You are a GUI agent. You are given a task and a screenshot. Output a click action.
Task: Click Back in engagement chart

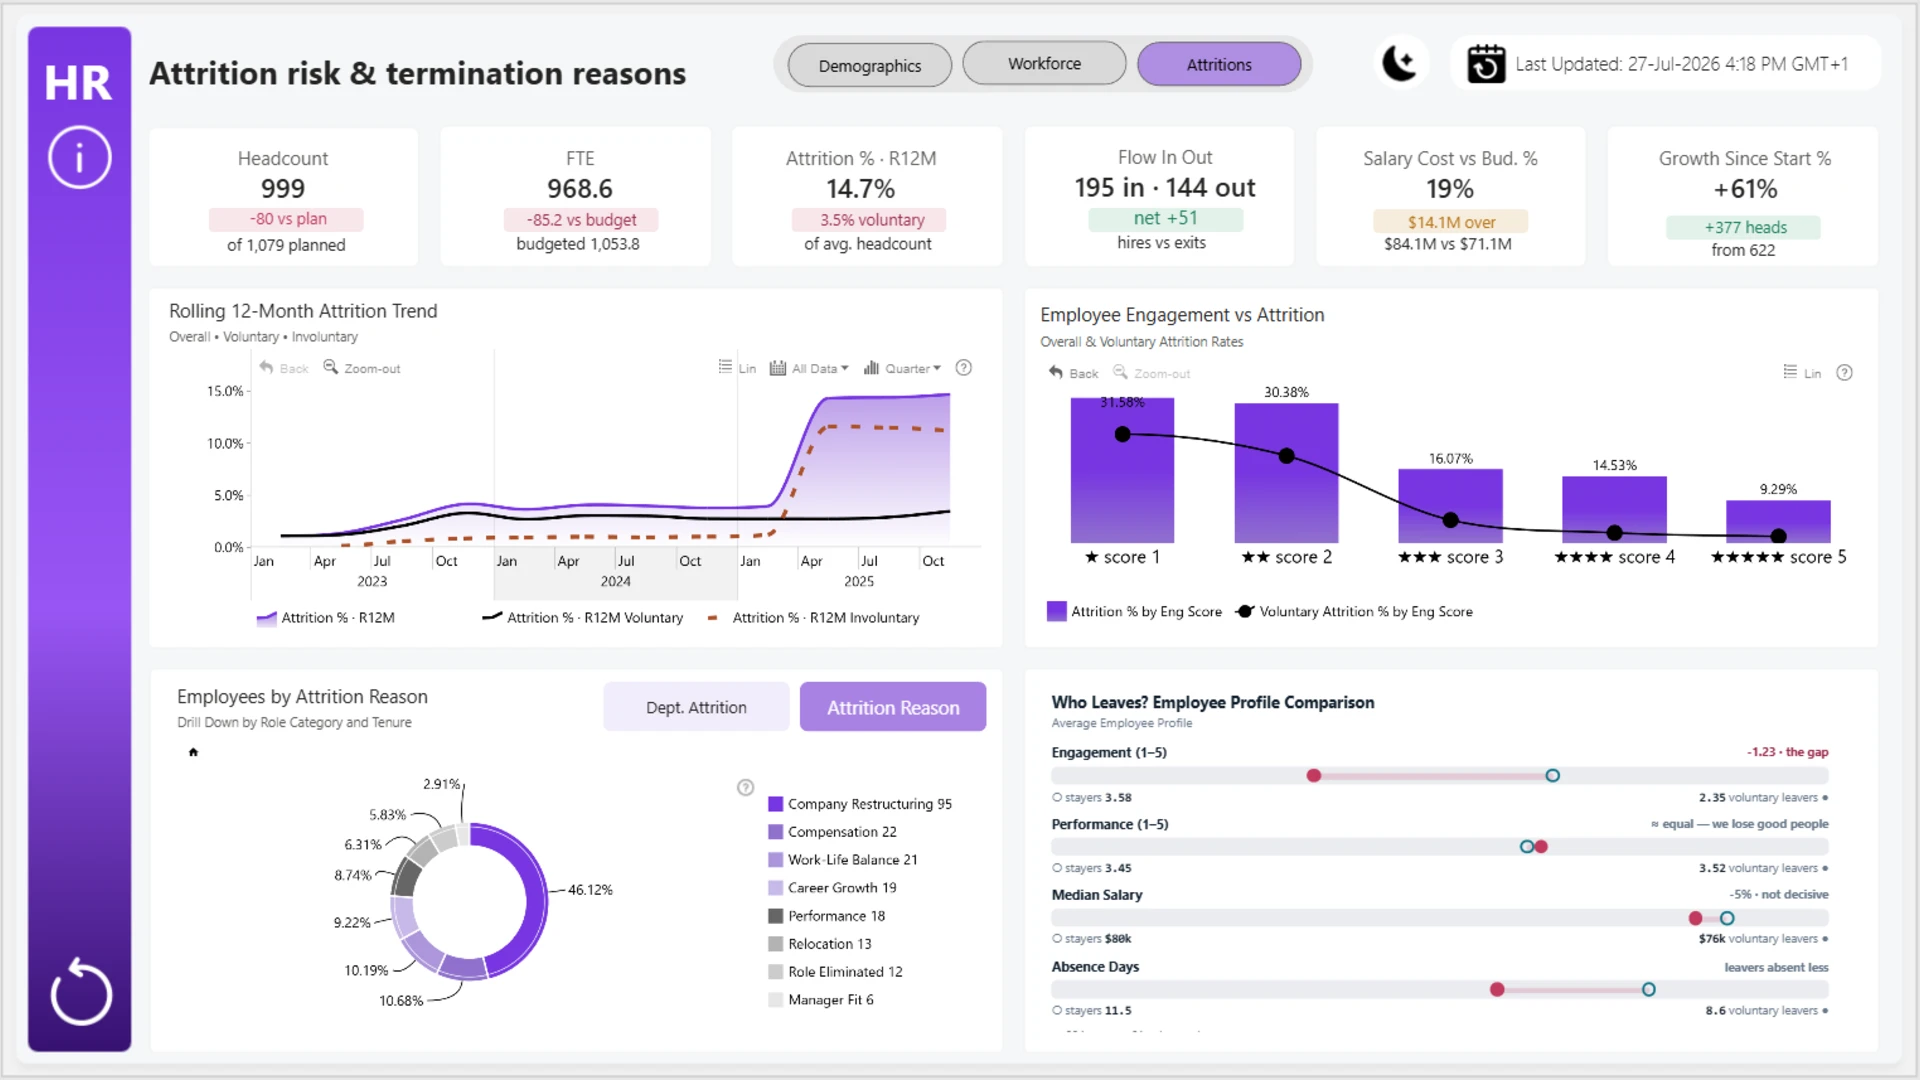(x=1074, y=373)
